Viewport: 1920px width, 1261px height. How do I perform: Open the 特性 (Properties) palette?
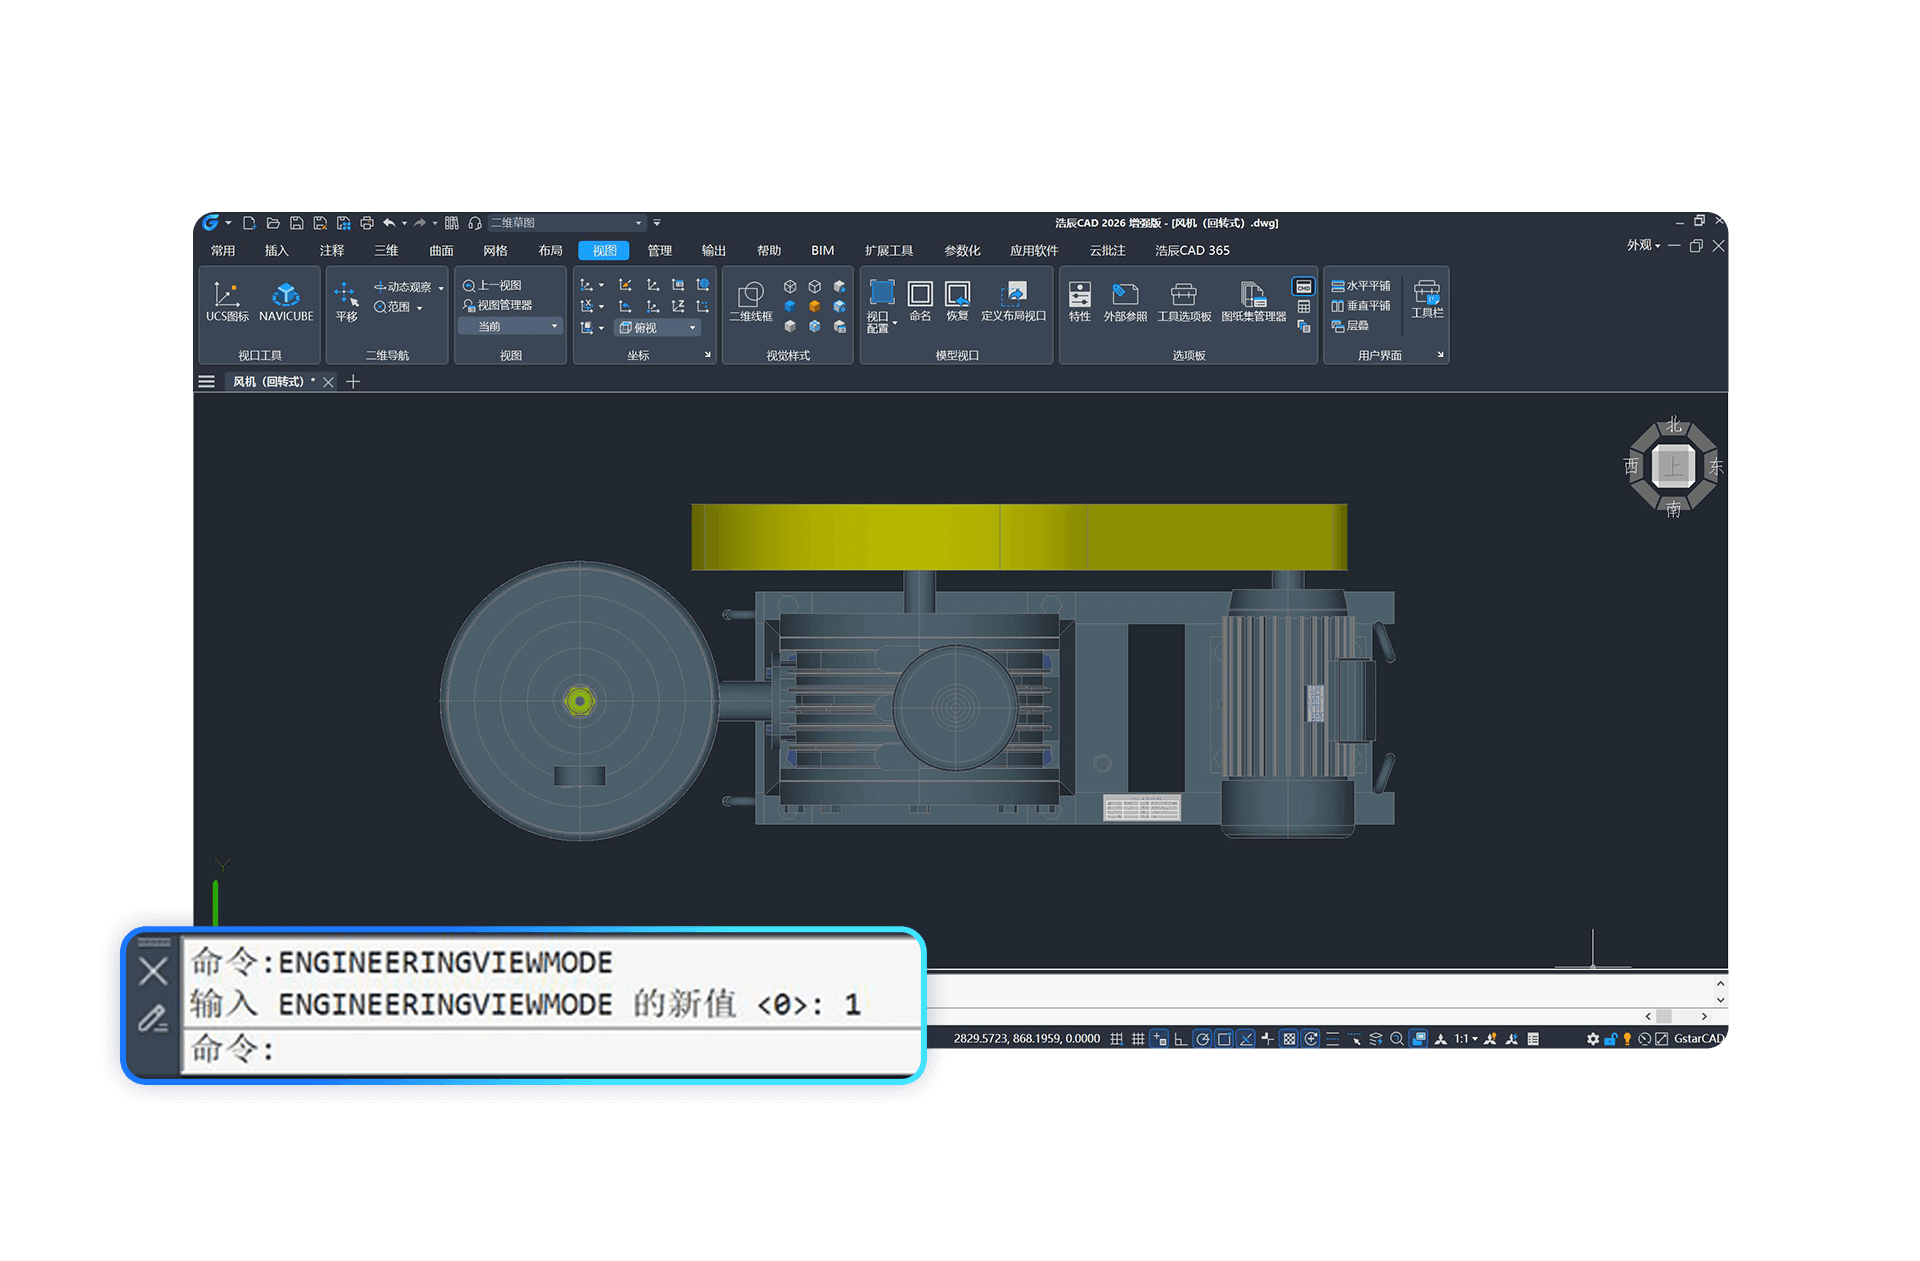click(x=1079, y=300)
